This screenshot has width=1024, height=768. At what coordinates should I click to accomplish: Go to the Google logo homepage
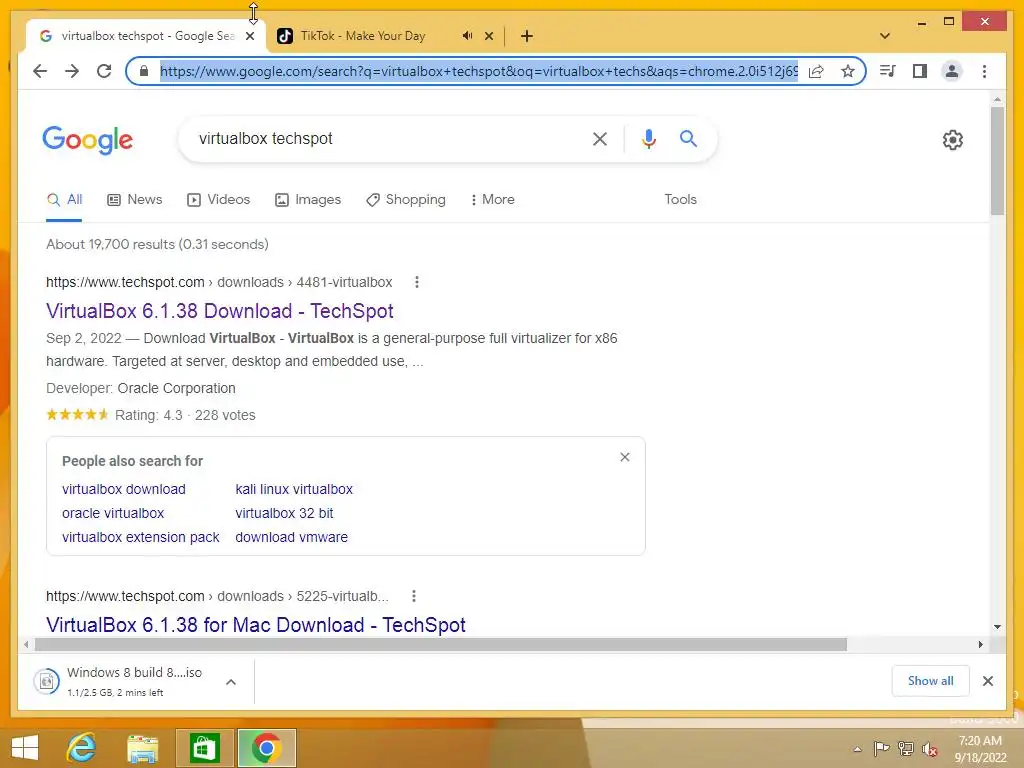click(x=88, y=140)
